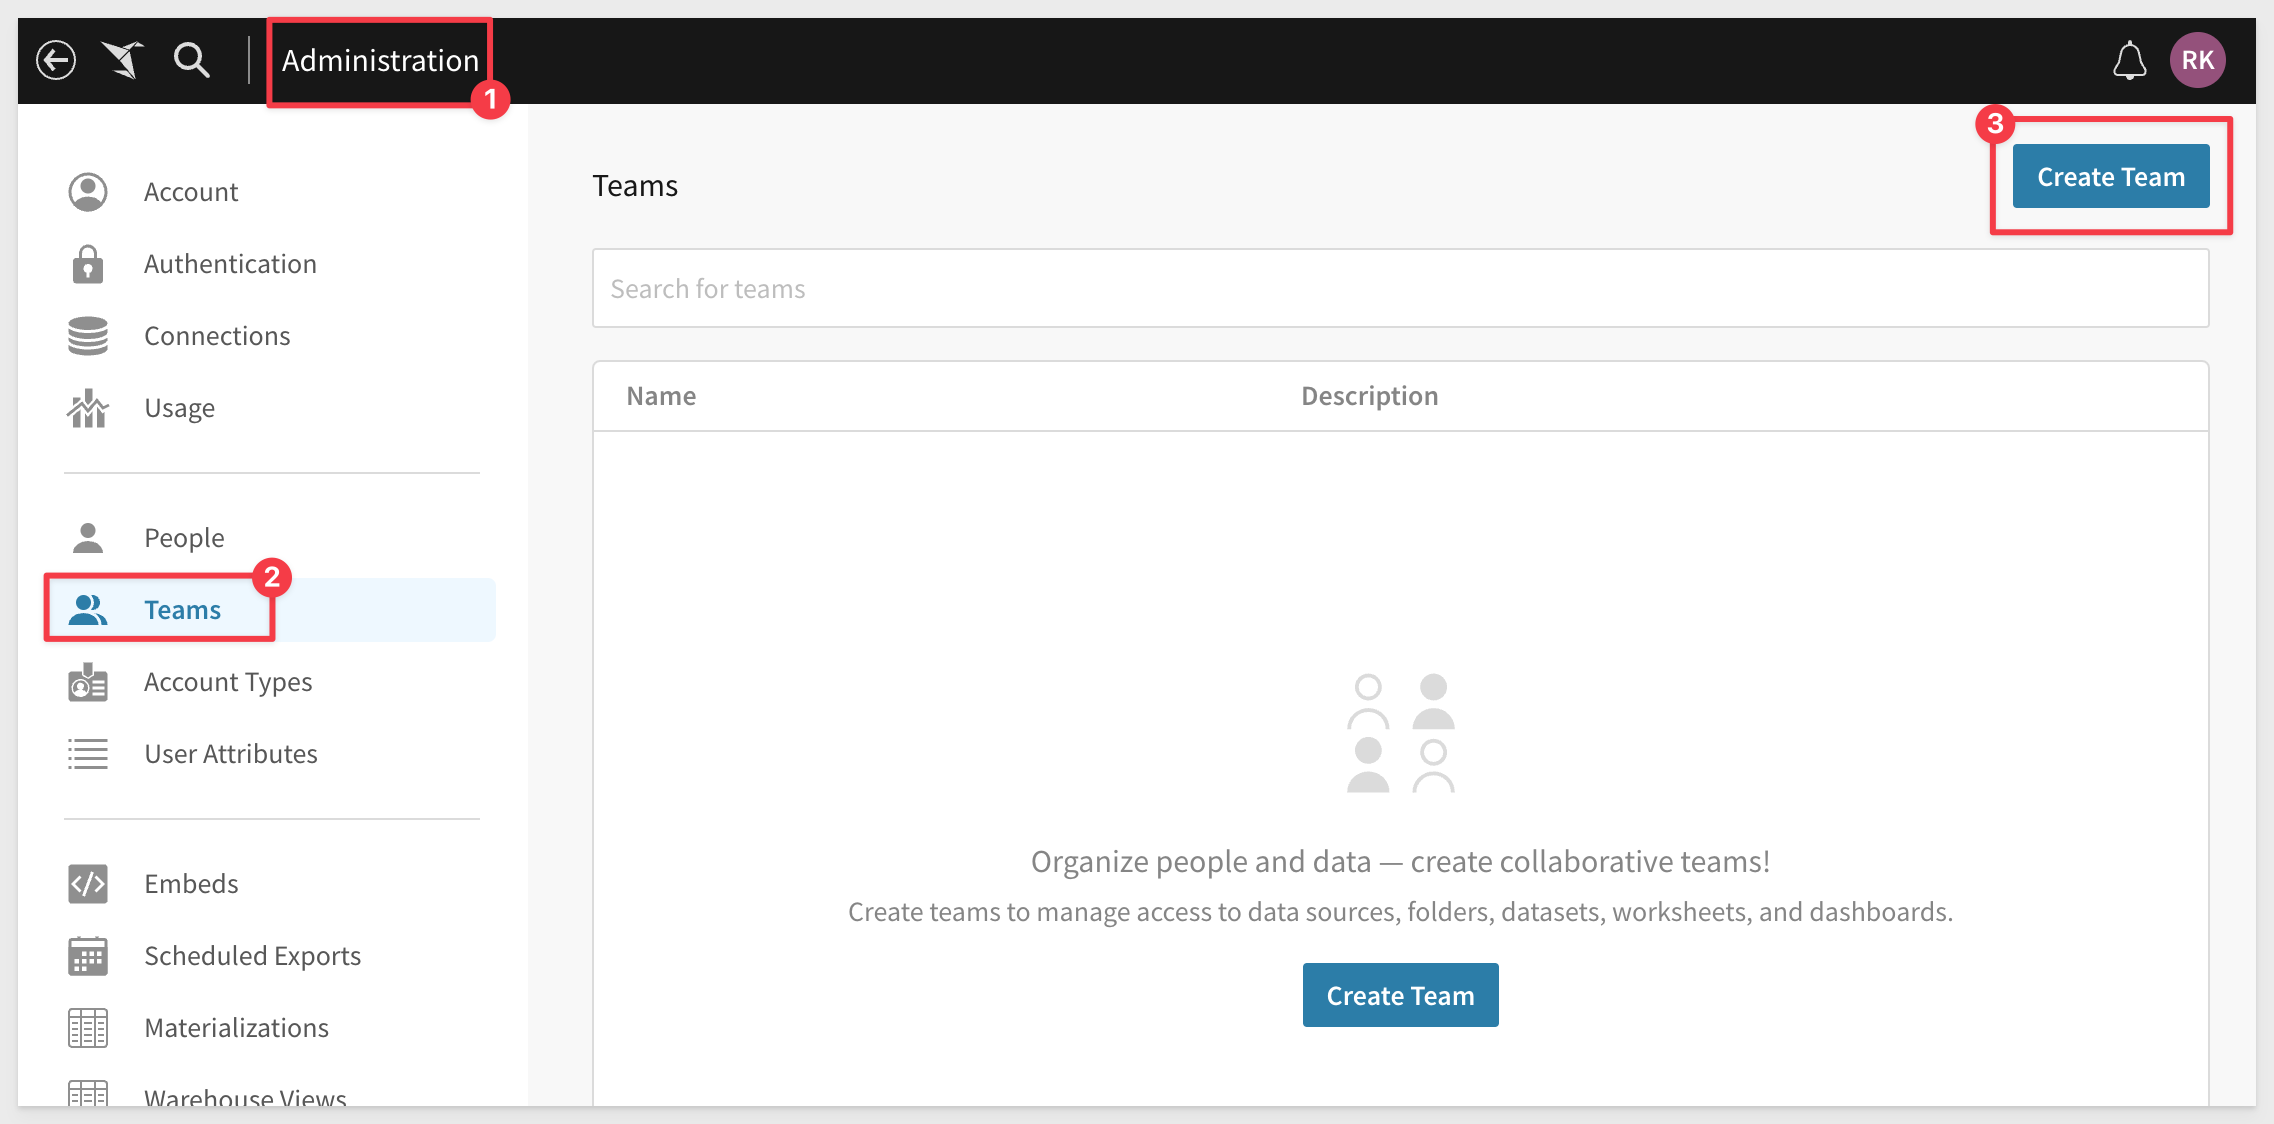This screenshot has height=1124, width=2274.
Task: Click the Usage chart icon
Action: tap(88, 408)
